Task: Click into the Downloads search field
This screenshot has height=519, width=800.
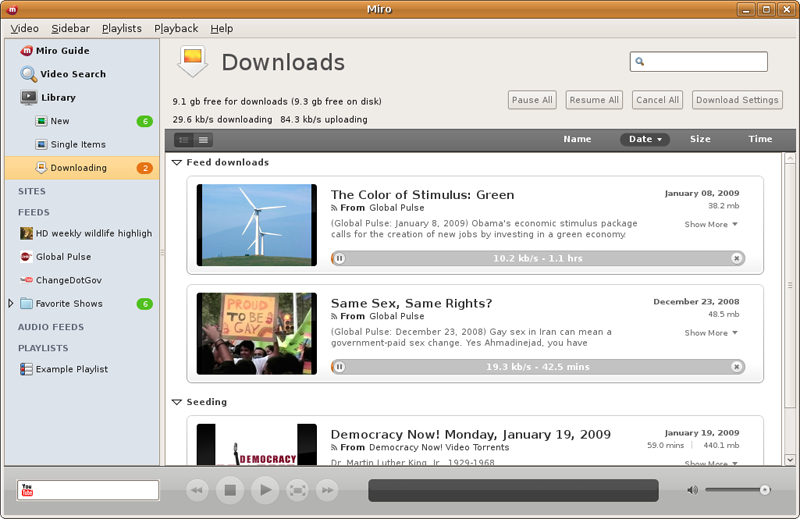Action: (x=698, y=62)
